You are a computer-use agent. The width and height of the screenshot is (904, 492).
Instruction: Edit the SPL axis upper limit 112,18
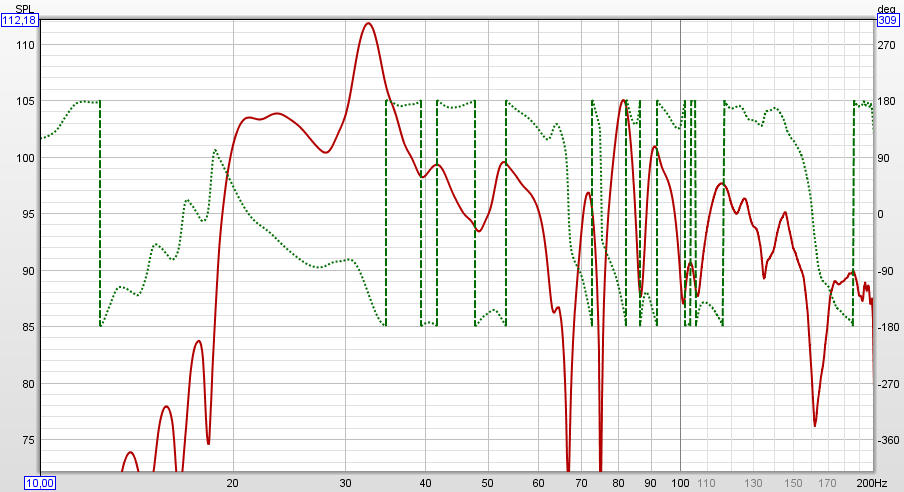pyautogui.click(x=20, y=21)
